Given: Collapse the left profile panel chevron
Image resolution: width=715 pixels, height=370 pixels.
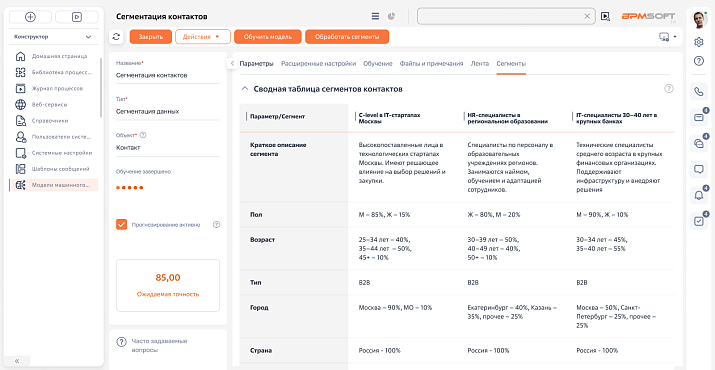Looking at the screenshot, I should pyautogui.click(x=232, y=64).
